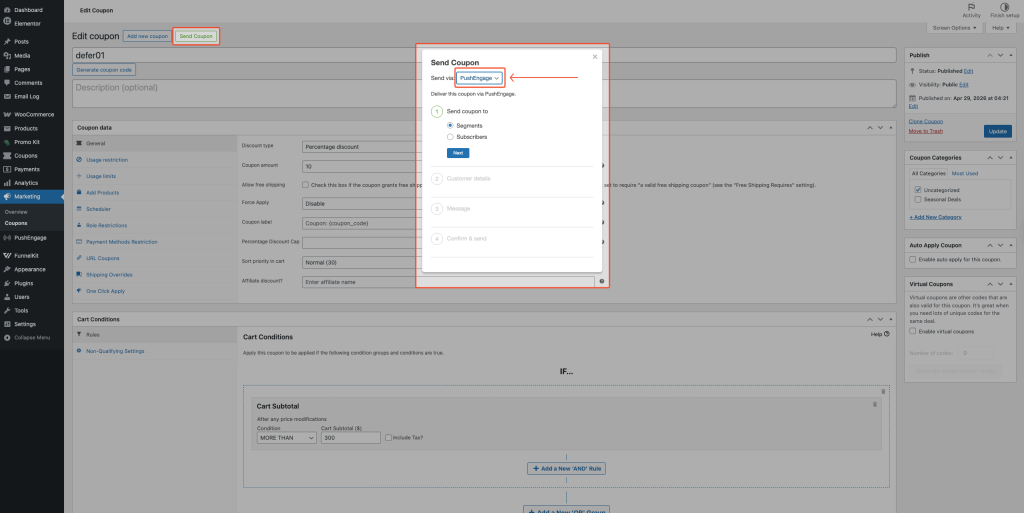Close the Send Coupon dialog
The image size is (1024, 513).
(x=594, y=57)
